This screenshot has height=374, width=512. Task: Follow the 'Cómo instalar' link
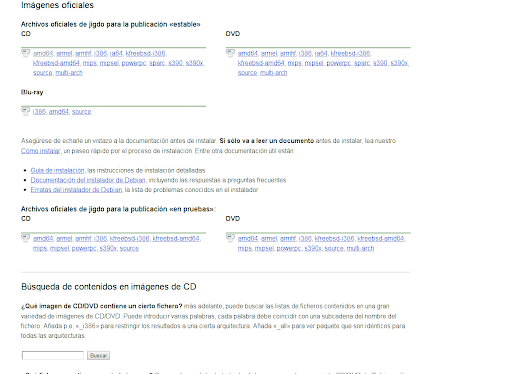[41, 151]
